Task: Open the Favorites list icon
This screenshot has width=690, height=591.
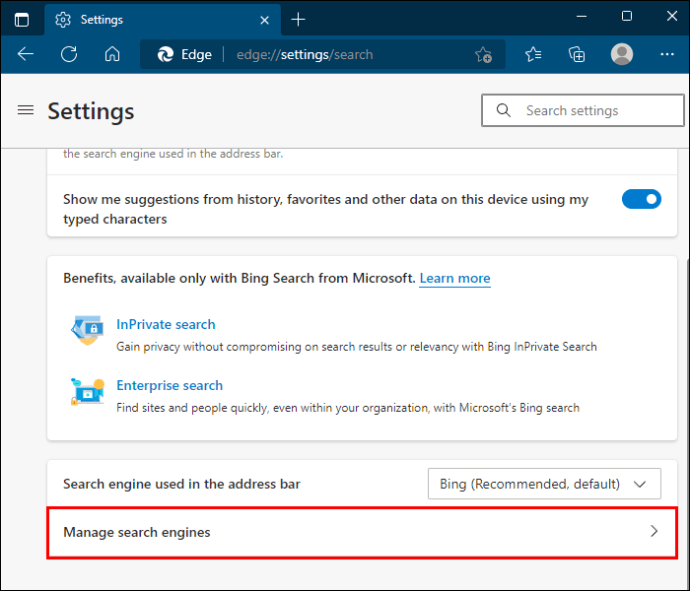Action: click(x=533, y=54)
